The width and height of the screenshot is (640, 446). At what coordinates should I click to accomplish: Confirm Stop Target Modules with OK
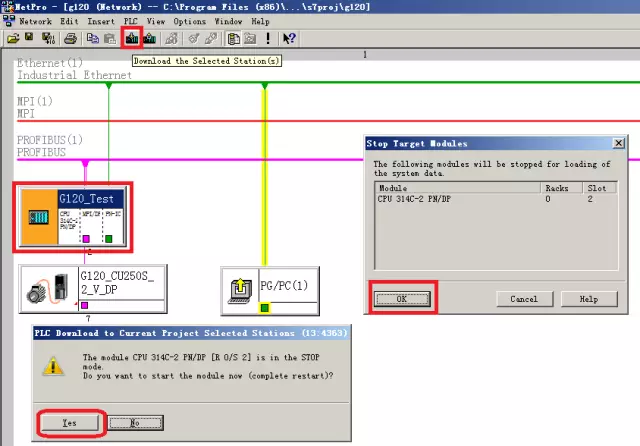[401, 298]
